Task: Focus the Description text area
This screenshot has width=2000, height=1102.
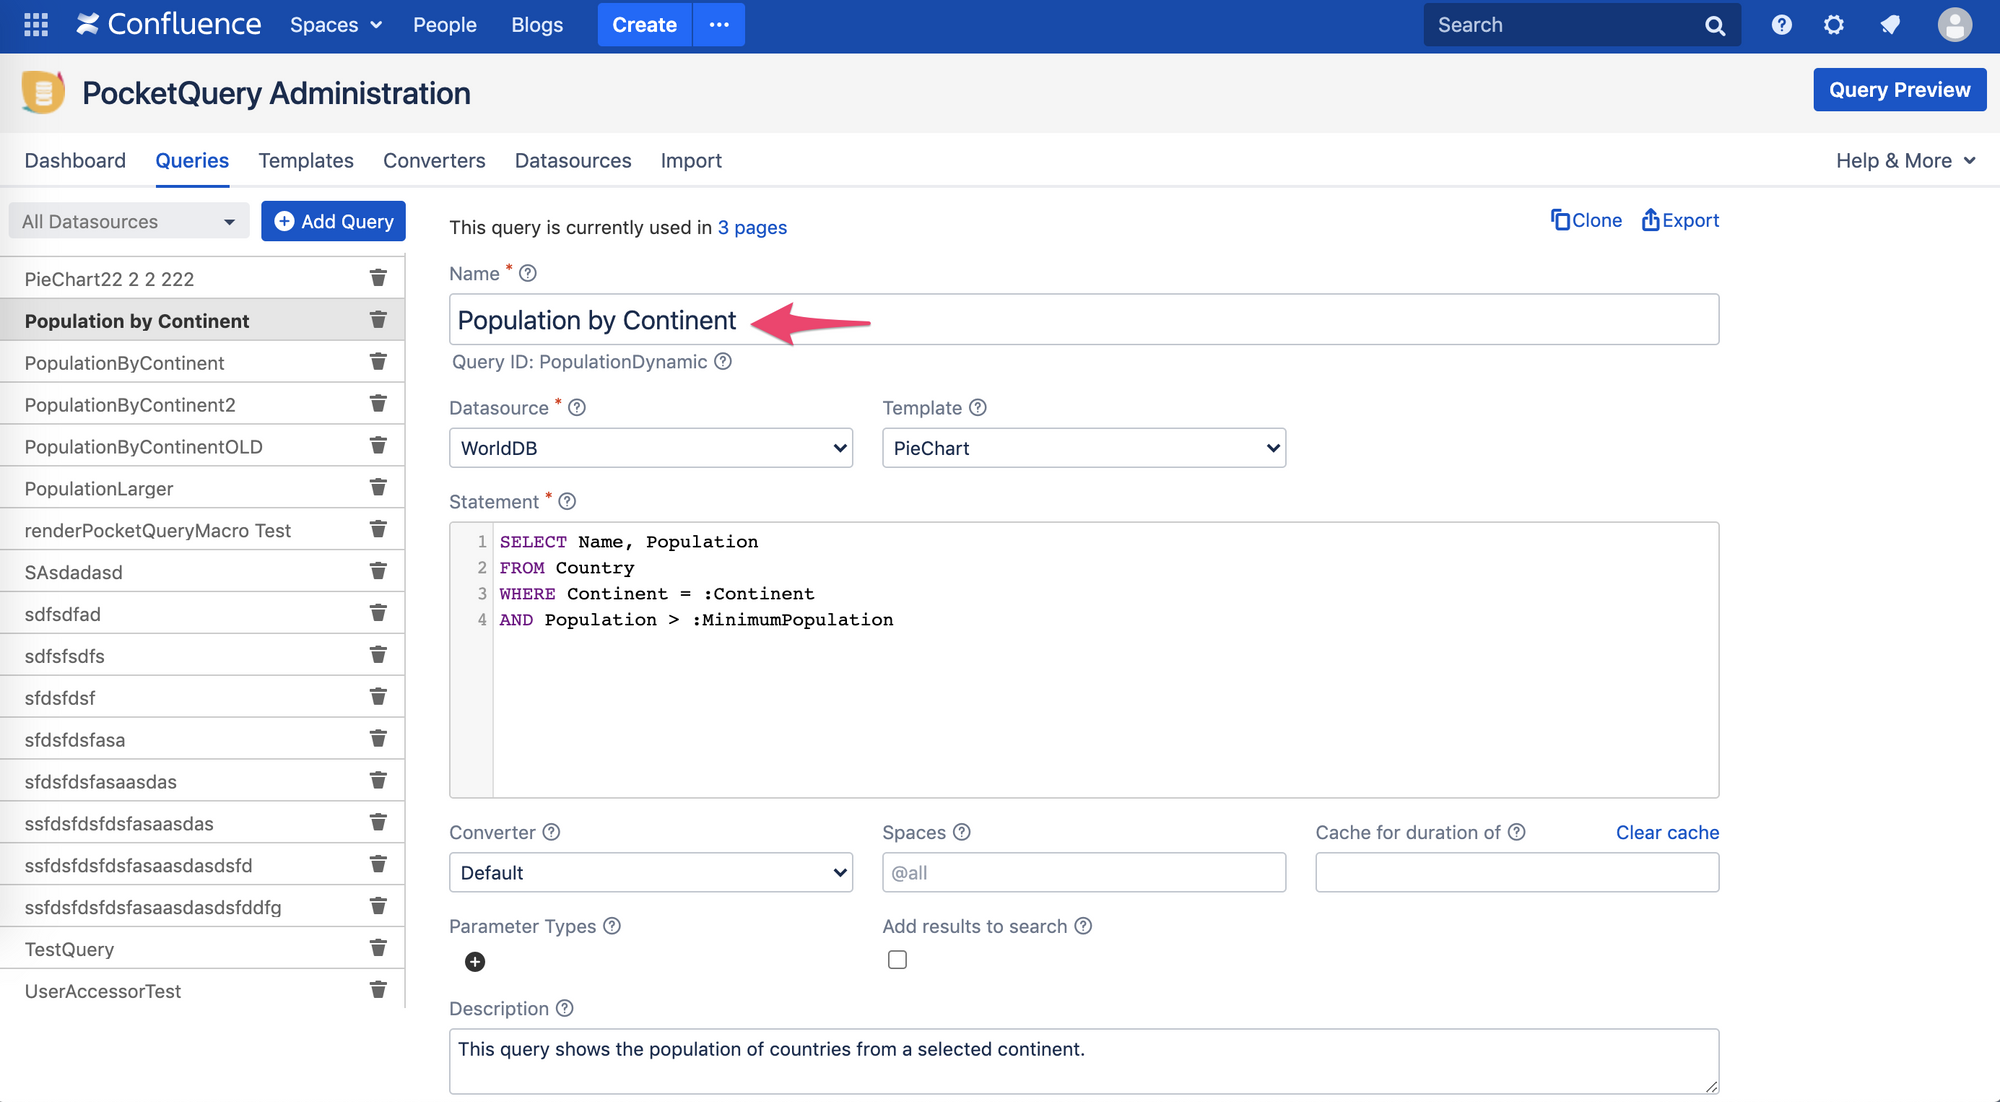Action: pos(1084,1062)
